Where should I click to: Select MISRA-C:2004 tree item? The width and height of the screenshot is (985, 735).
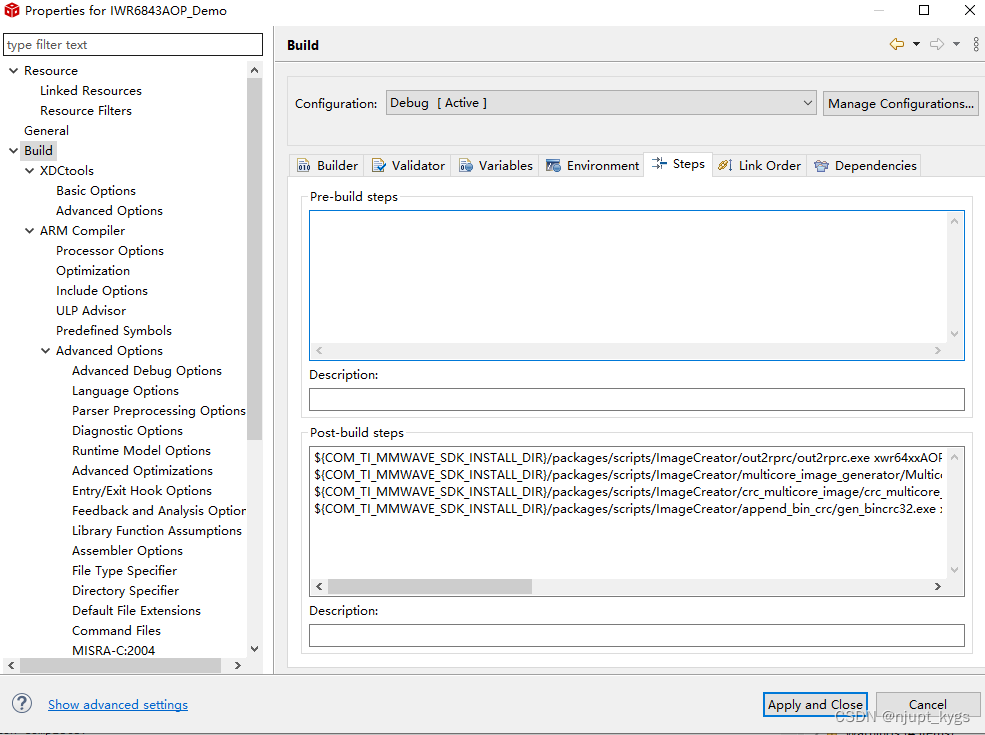click(114, 650)
